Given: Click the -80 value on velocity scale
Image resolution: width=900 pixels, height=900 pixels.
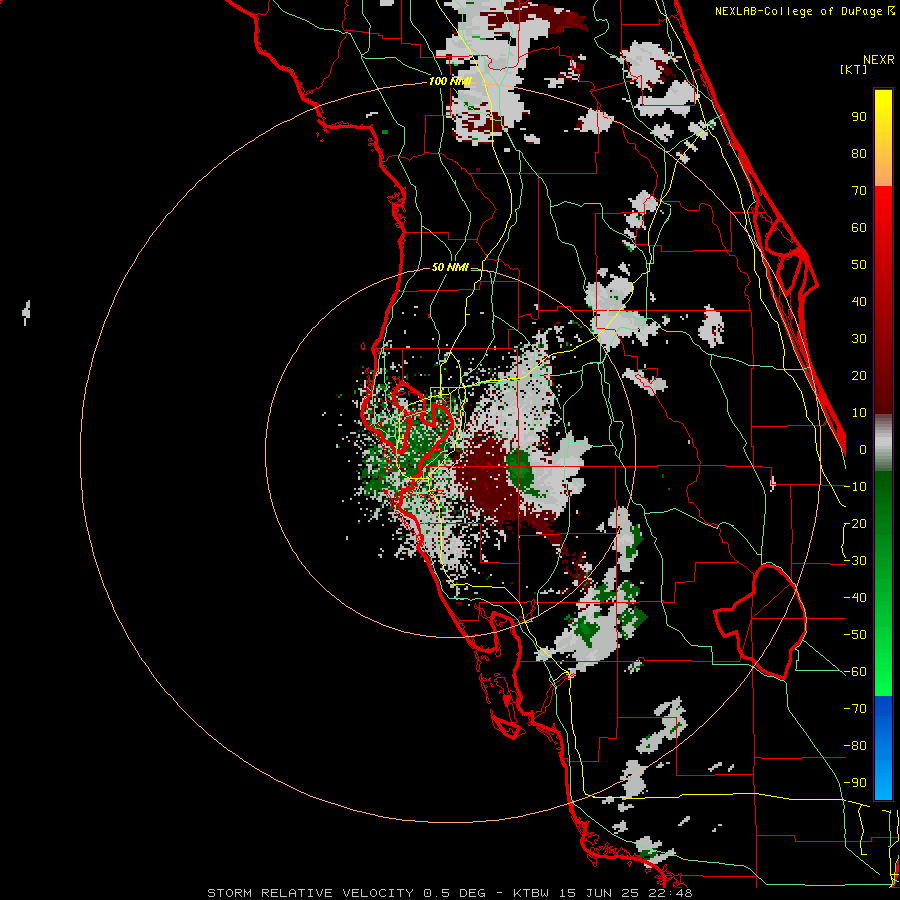Looking at the screenshot, I should tap(855, 746).
